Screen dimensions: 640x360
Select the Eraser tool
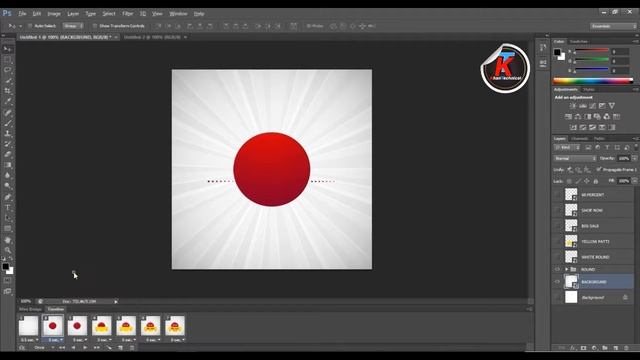[7, 155]
